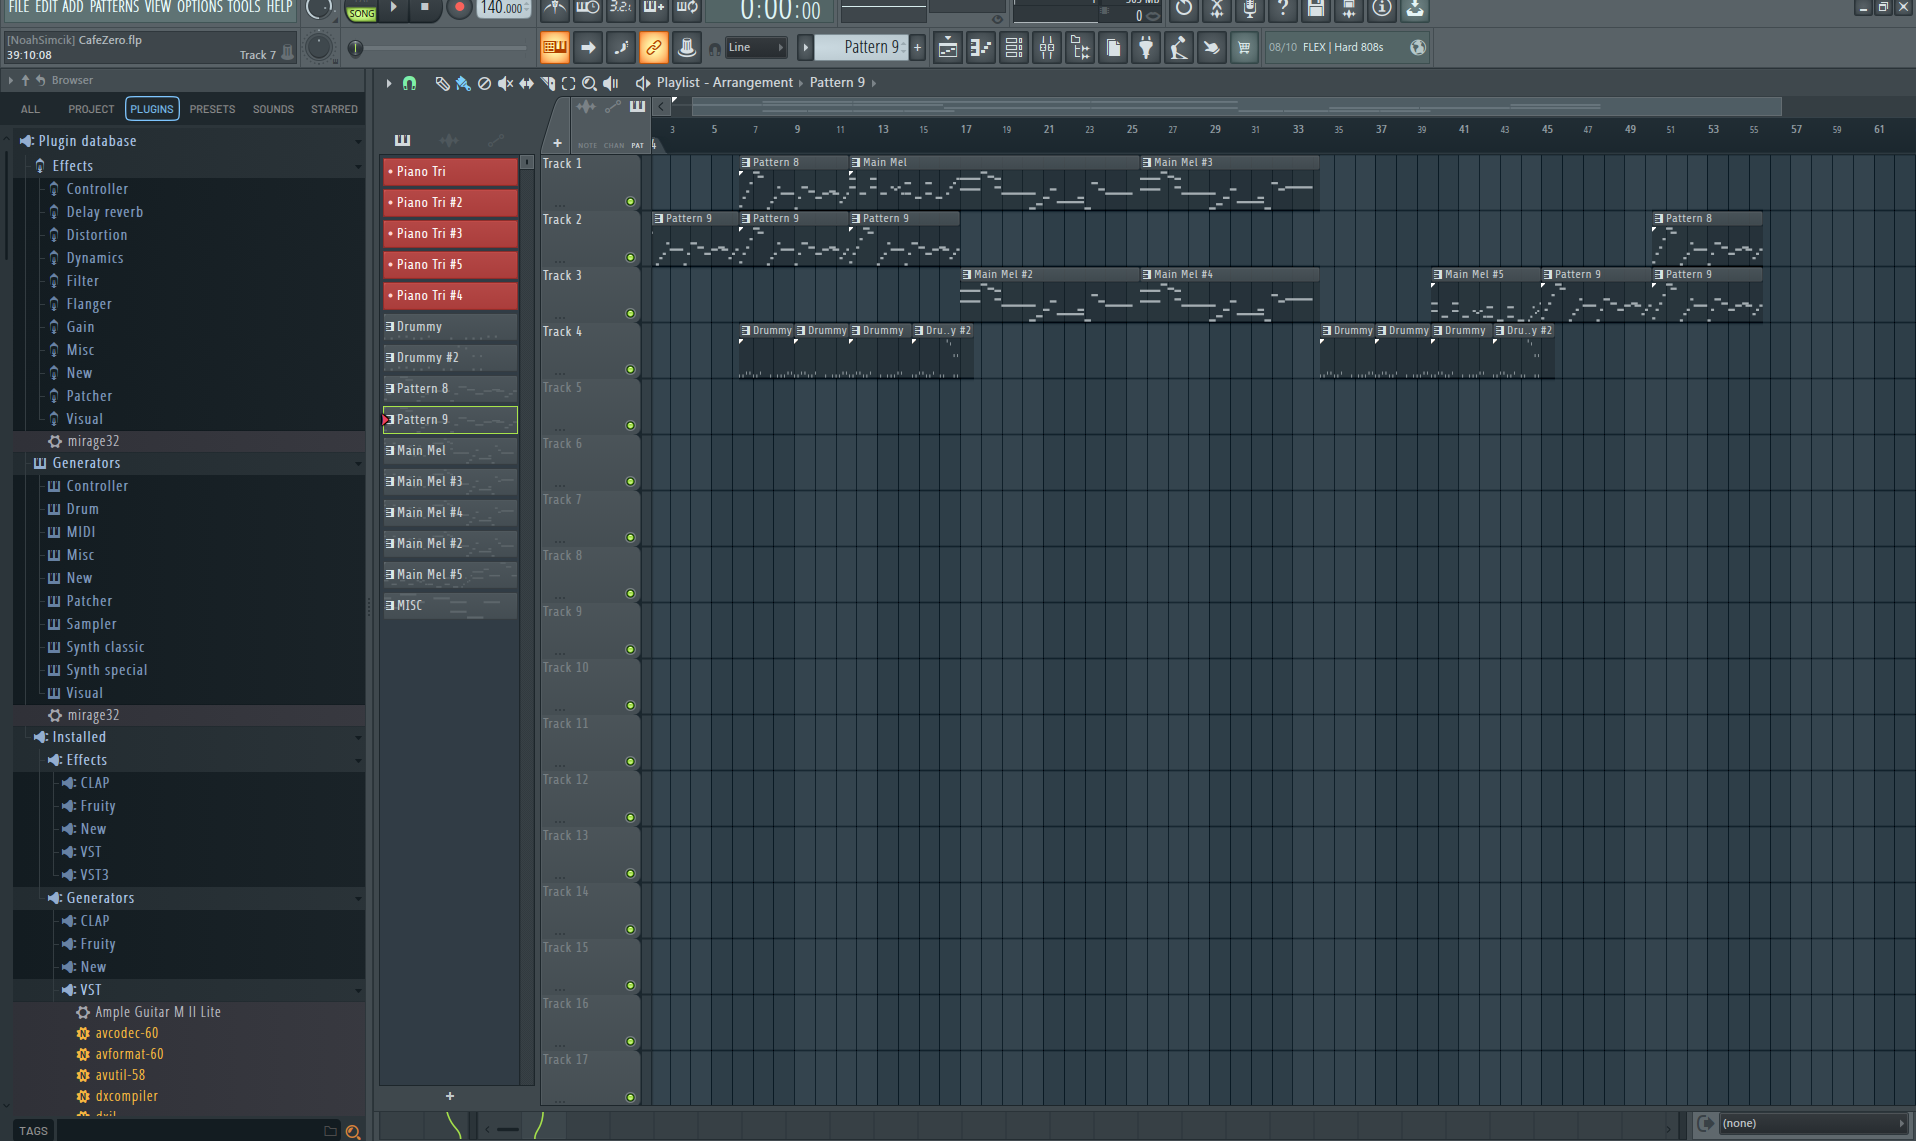Image resolution: width=1916 pixels, height=1141 pixels.
Task: Expand the Fruity folder under Installed Effects
Action: click(97, 806)
